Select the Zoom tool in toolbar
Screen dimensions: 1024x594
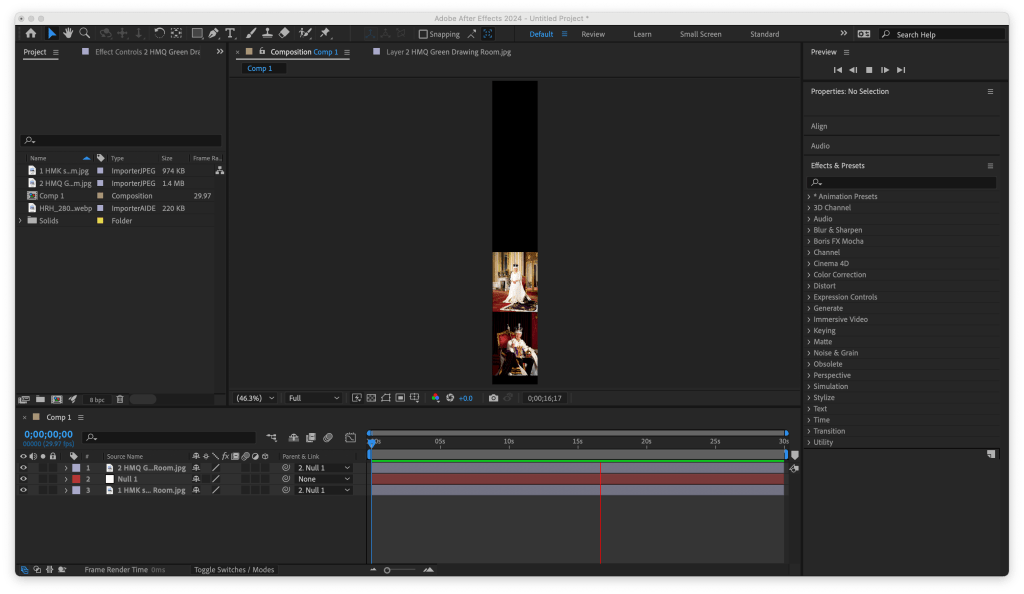84,33
